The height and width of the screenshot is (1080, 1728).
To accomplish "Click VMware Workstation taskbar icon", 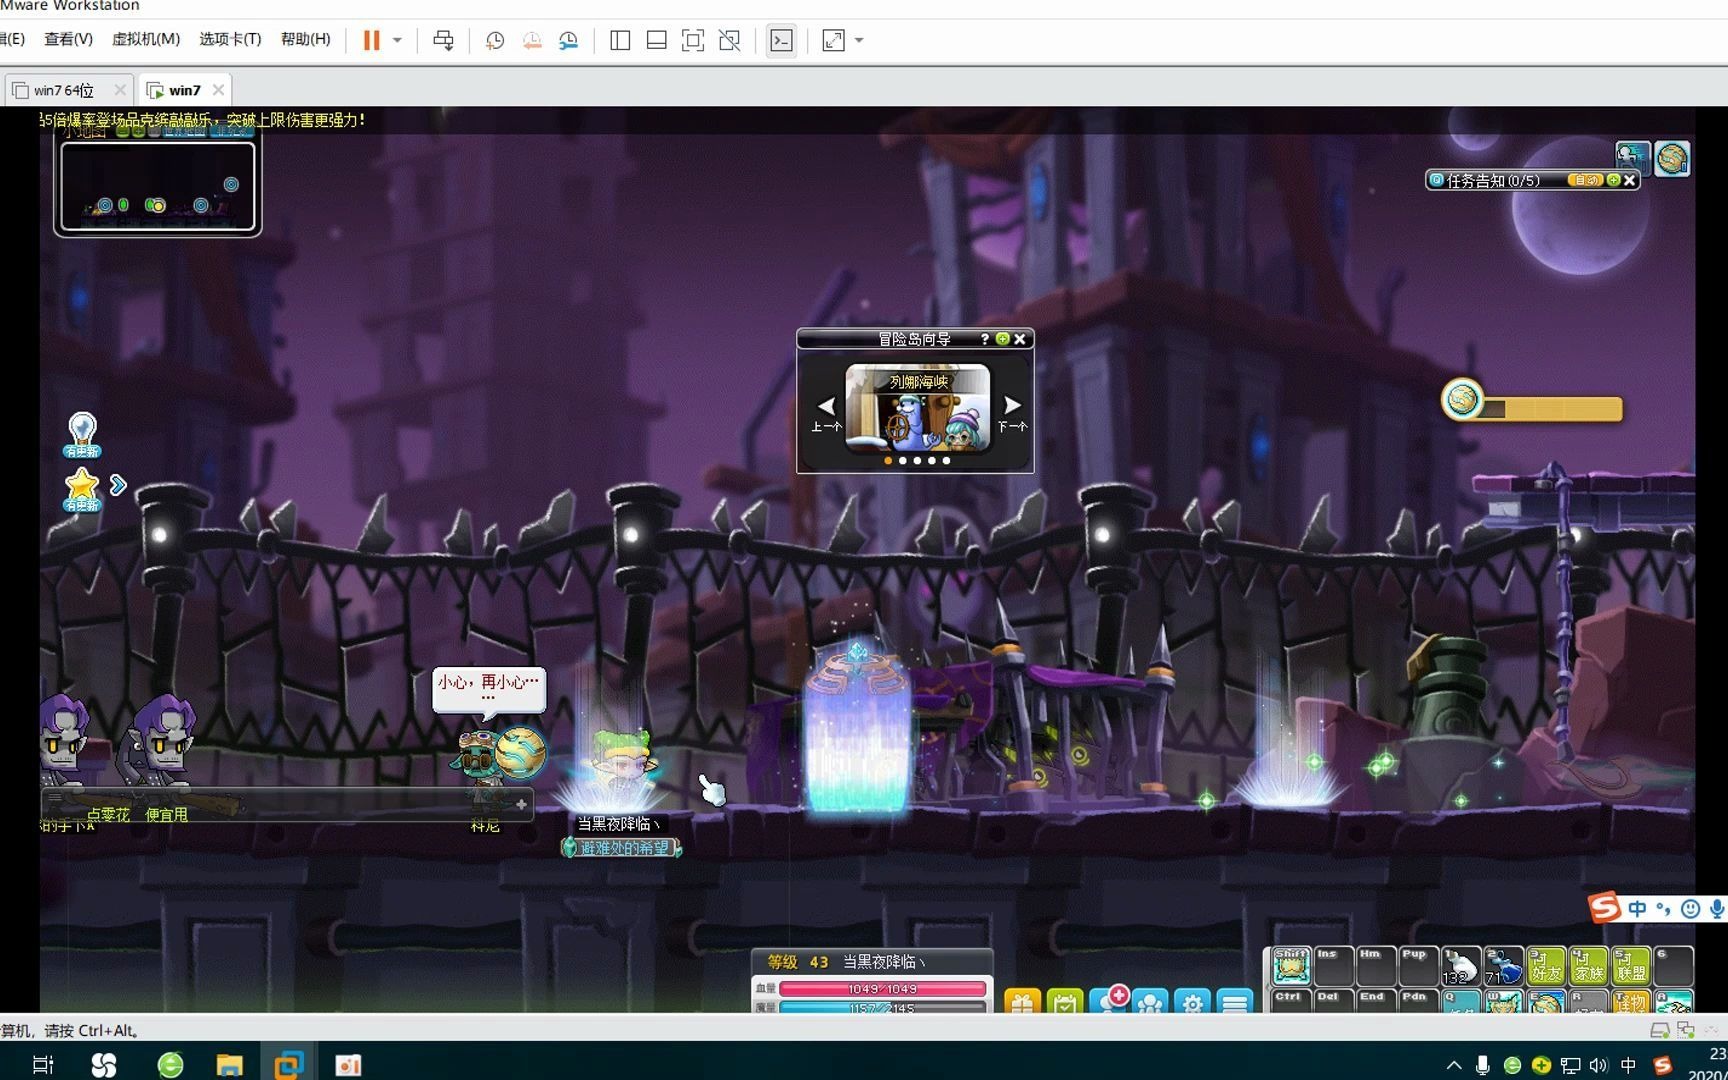I will tap(288, 1065).
